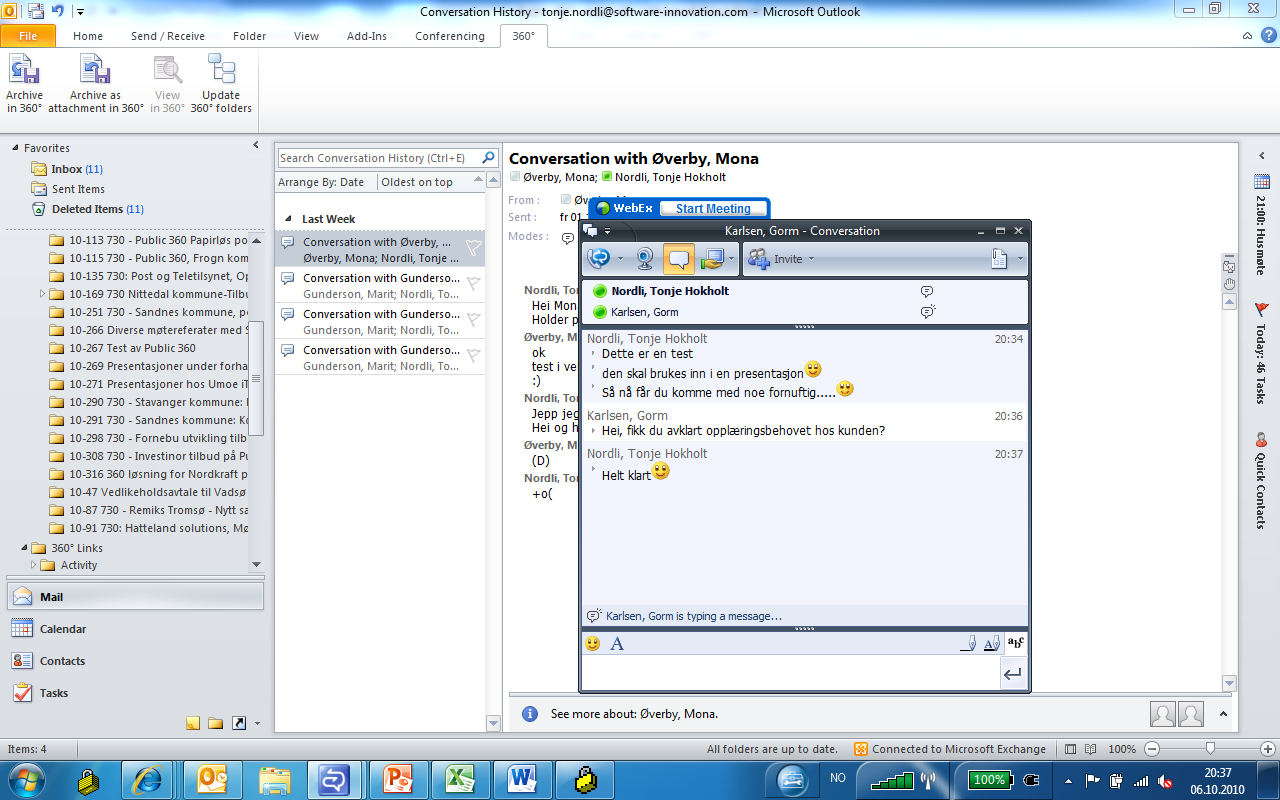The height and width of the screenshot is (800, 1280).
Task: Collapse the Favorites section
Action: click(x=15, y=148)
